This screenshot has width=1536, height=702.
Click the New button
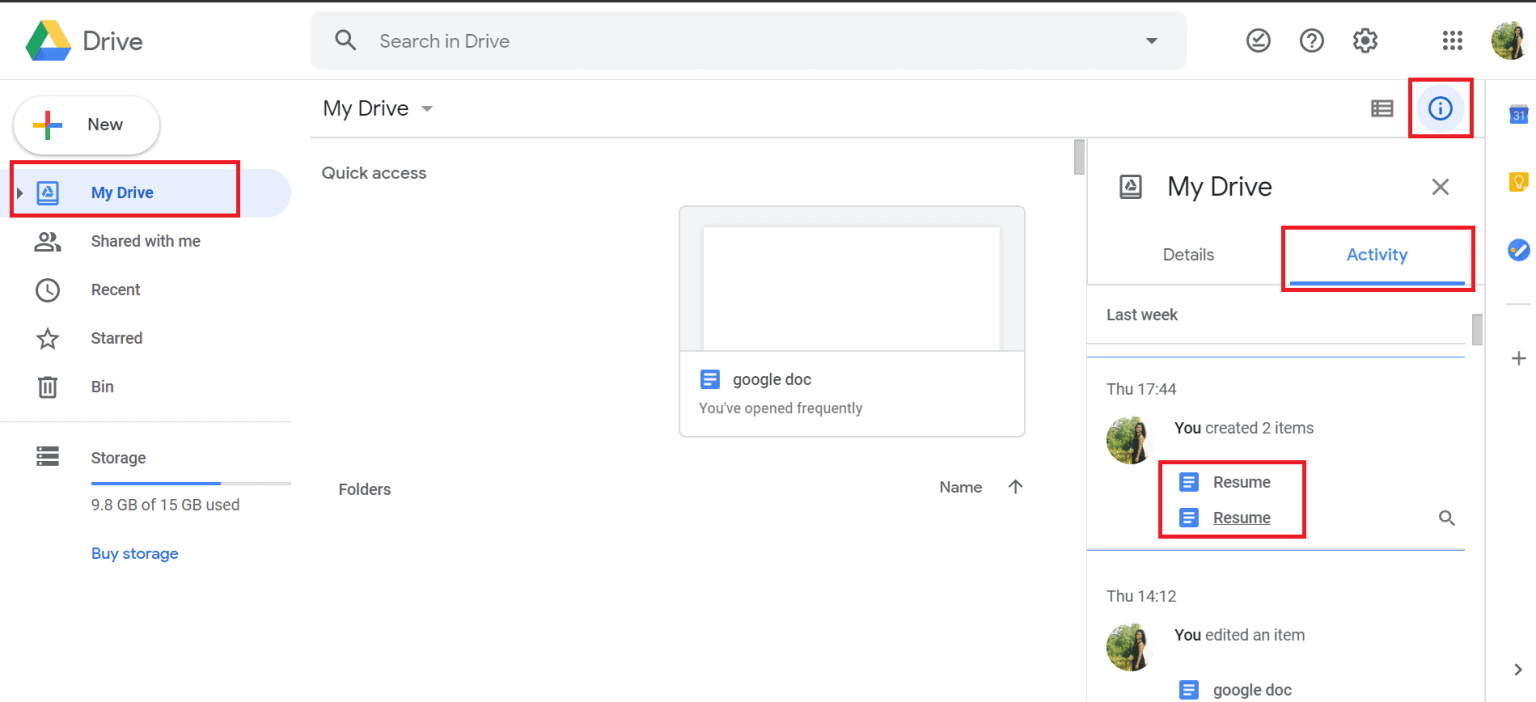pos(86,125)
